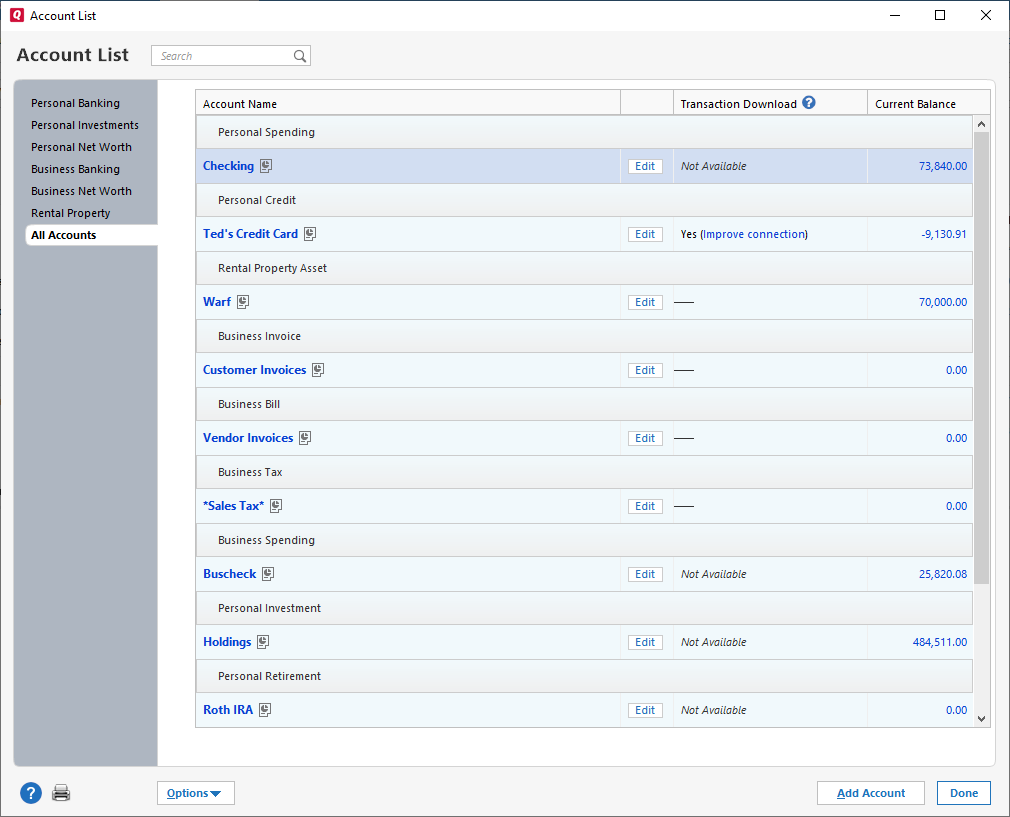Click the icon beside Roth IRA
The image size is (1010, 817).
point(264,709)
